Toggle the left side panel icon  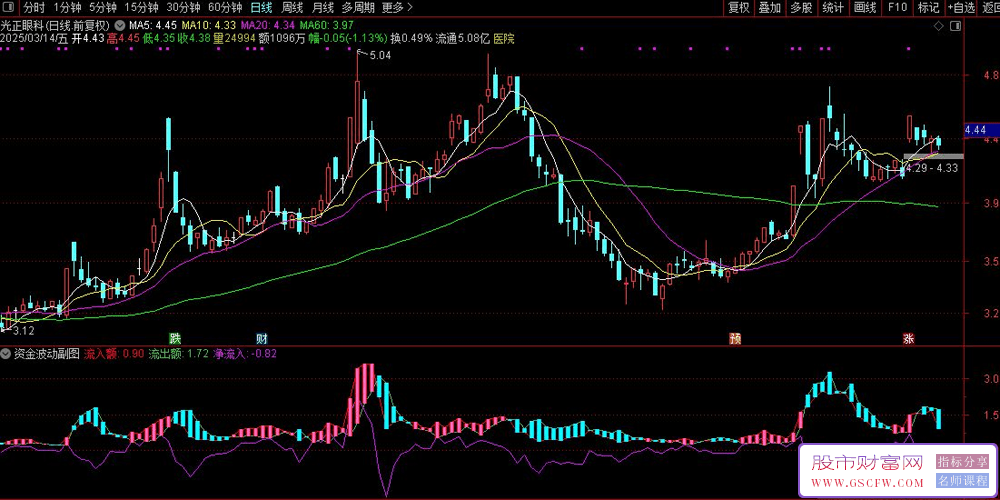coord(10,8)
